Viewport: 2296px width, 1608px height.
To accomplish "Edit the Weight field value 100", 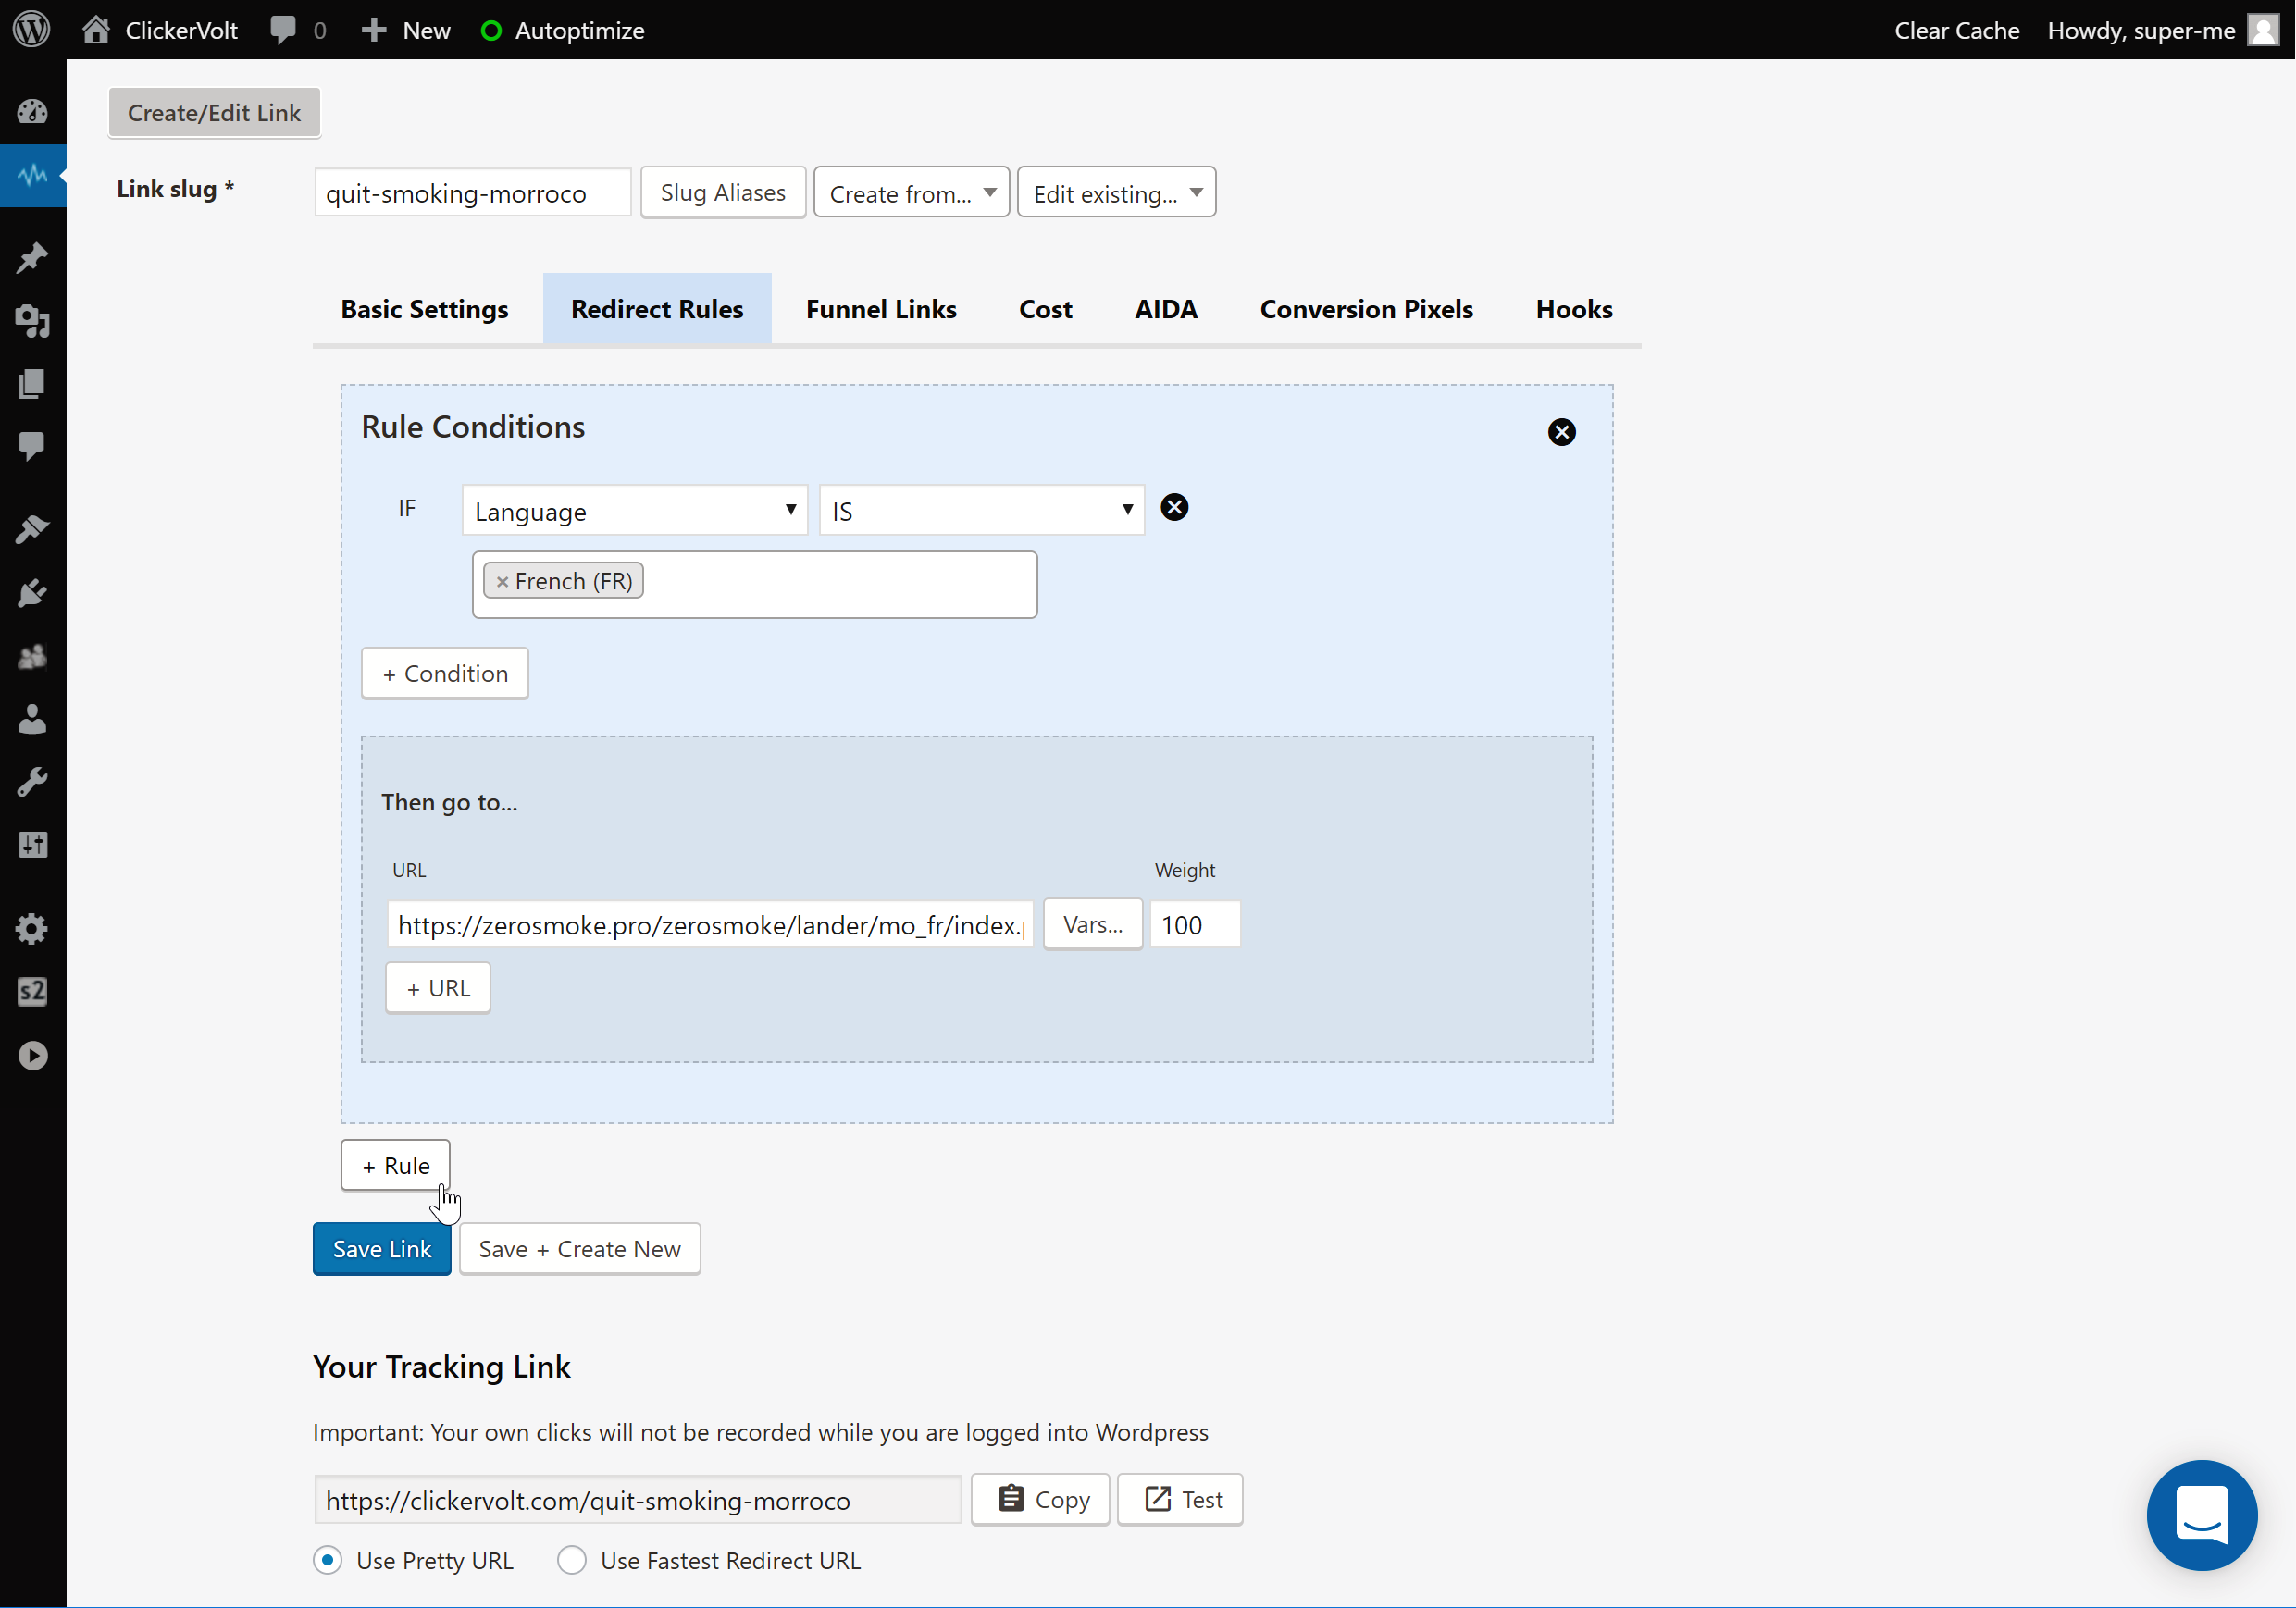I will 1195,925.
